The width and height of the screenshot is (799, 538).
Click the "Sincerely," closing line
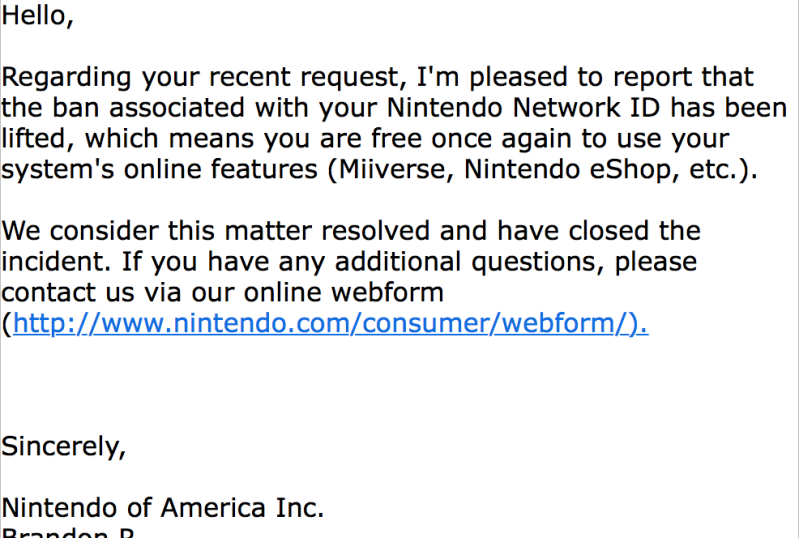coord(64,447)
